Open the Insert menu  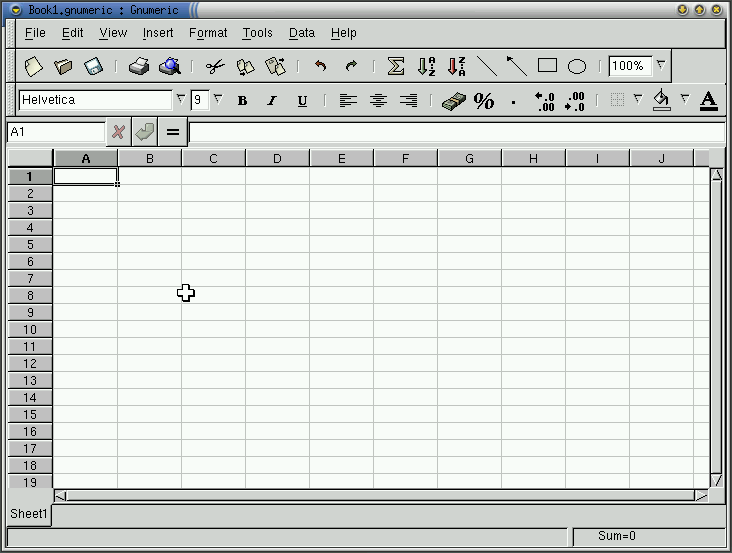coord(158,33)
